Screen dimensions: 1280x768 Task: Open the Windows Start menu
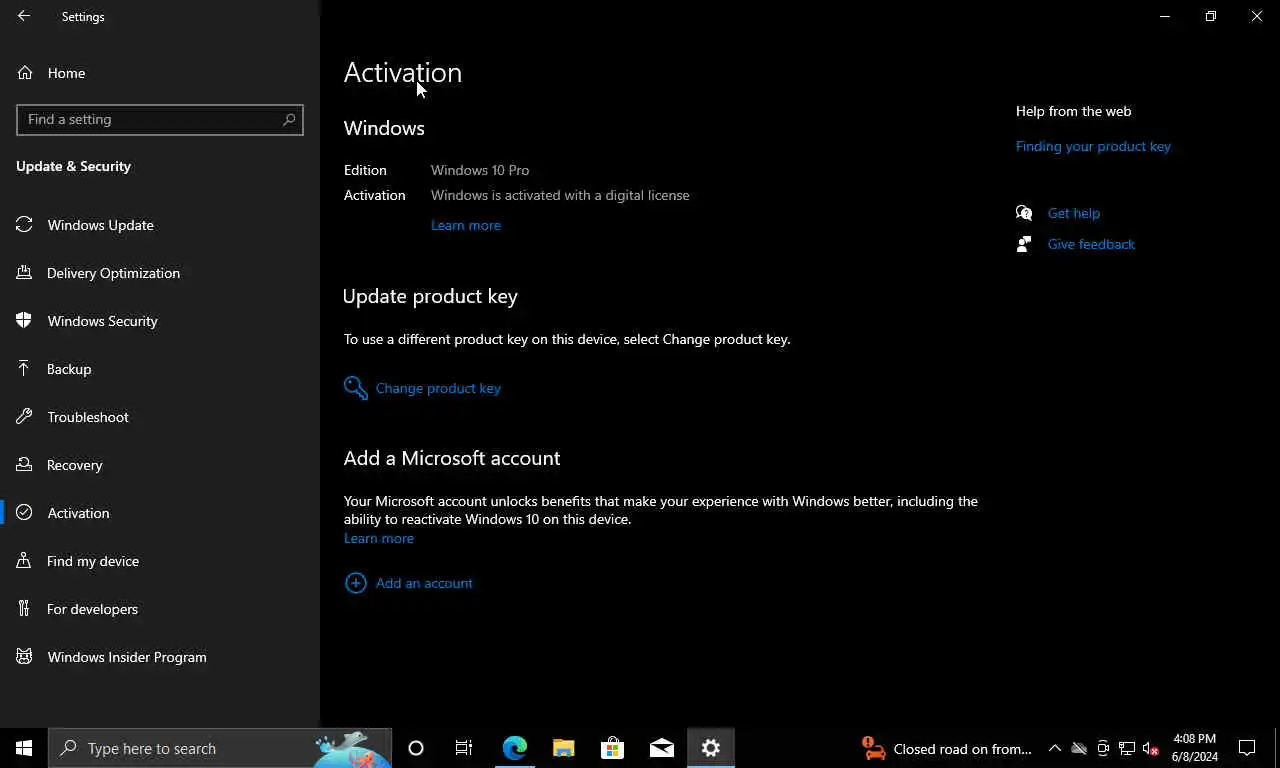point(24,748)
